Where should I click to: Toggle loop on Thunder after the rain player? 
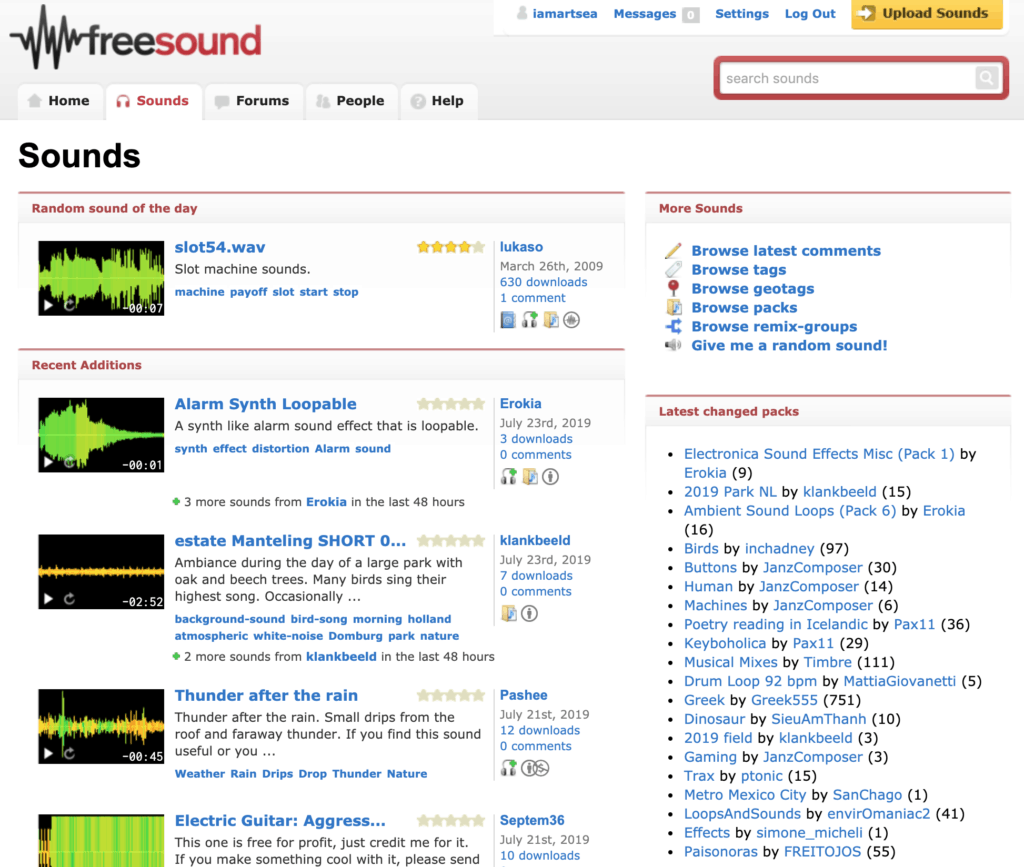[x=69, y=753]
